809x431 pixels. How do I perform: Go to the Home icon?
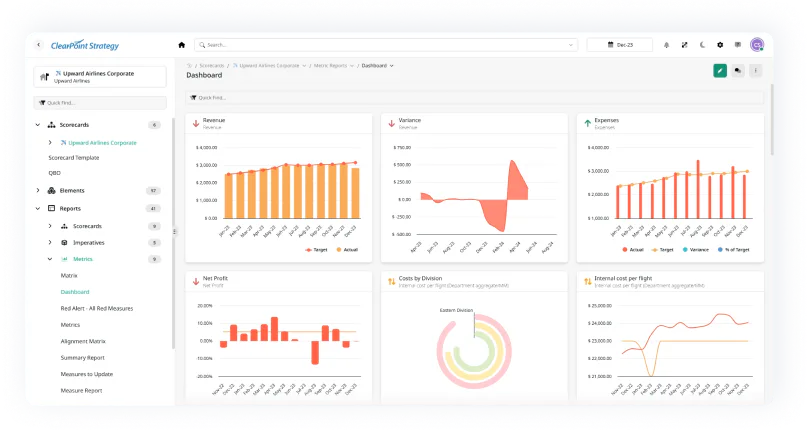click(182, 45)
